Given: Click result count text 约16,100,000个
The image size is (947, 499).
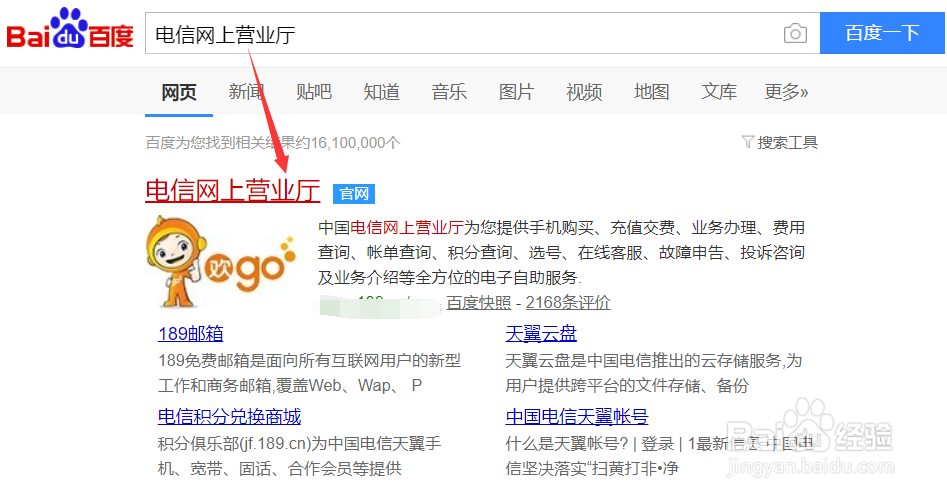Looking at the screenshot, I should (x=347, y=143).
